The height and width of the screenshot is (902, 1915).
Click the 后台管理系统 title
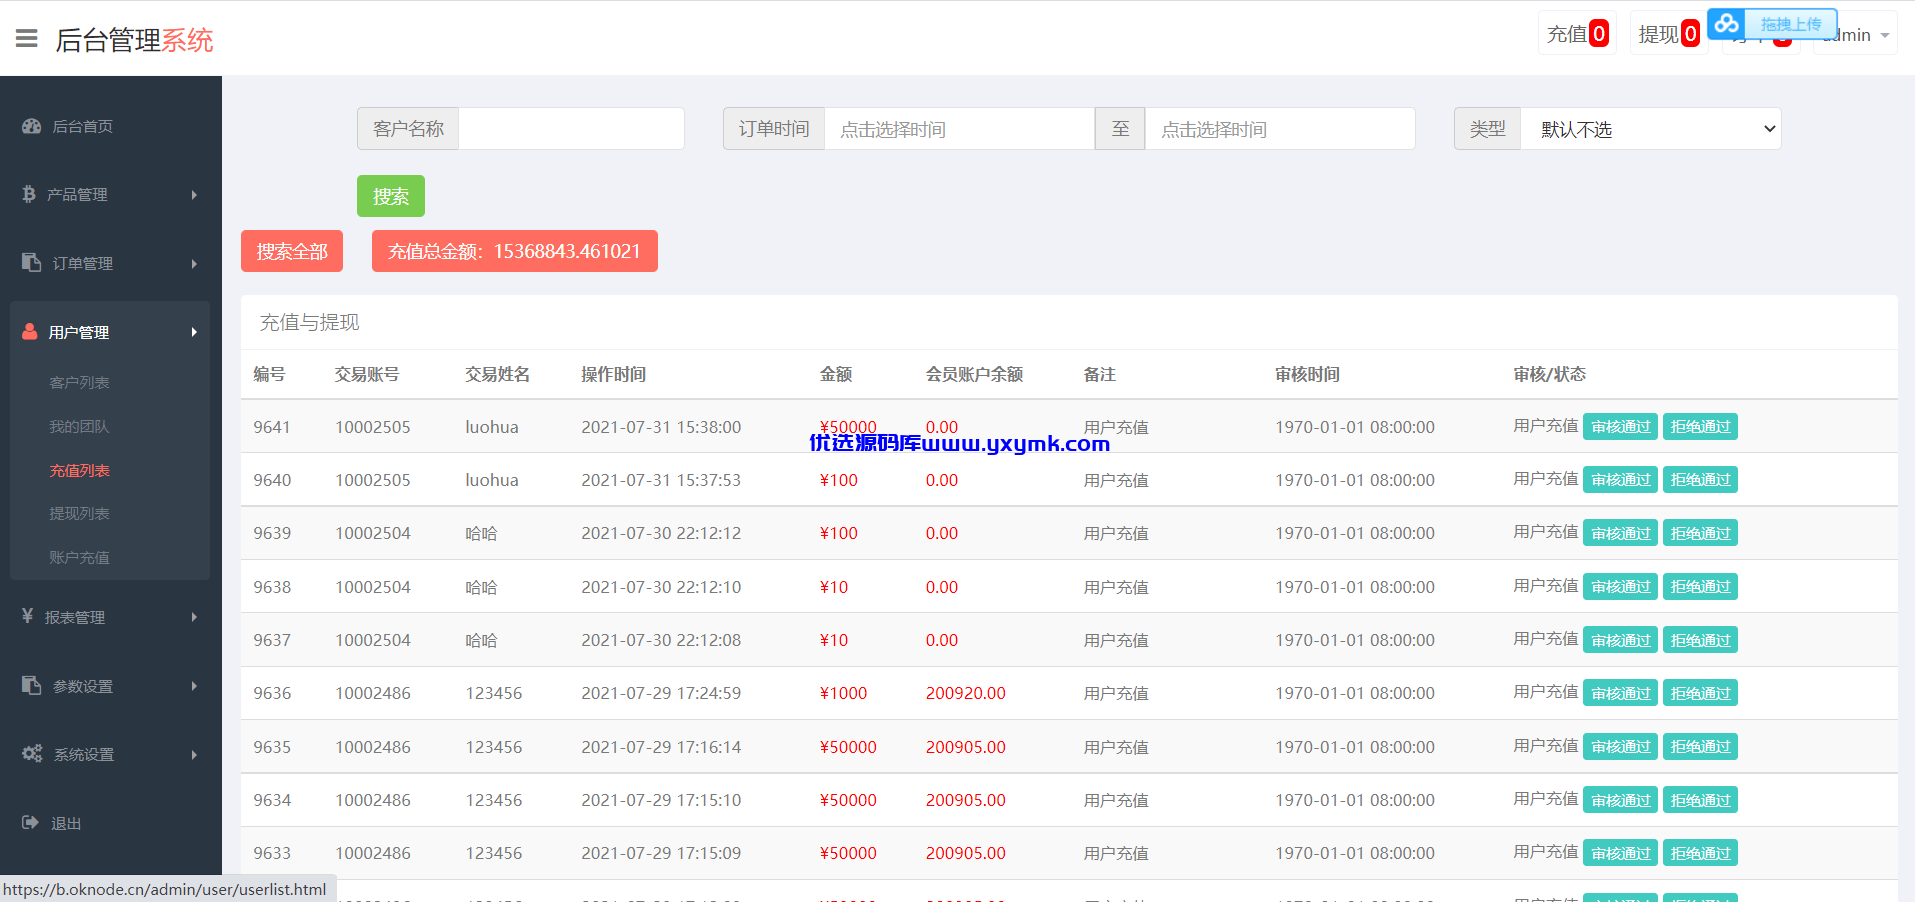[134, 40]
